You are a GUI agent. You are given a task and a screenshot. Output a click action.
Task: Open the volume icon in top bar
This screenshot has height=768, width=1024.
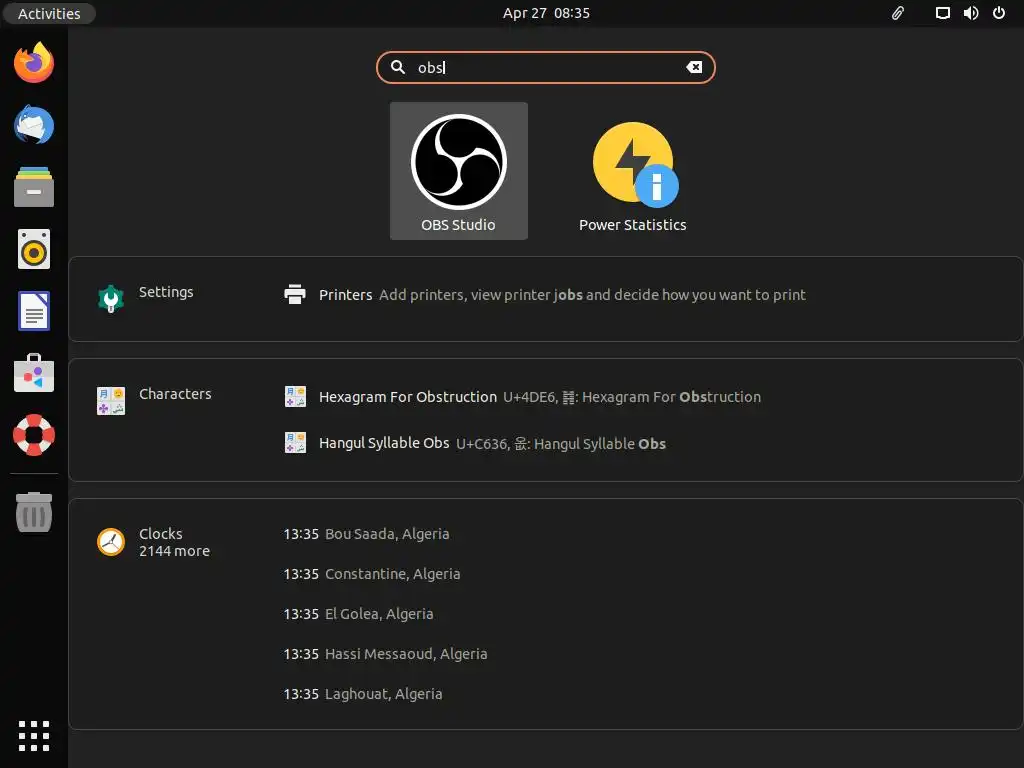(x=971, y=13)
